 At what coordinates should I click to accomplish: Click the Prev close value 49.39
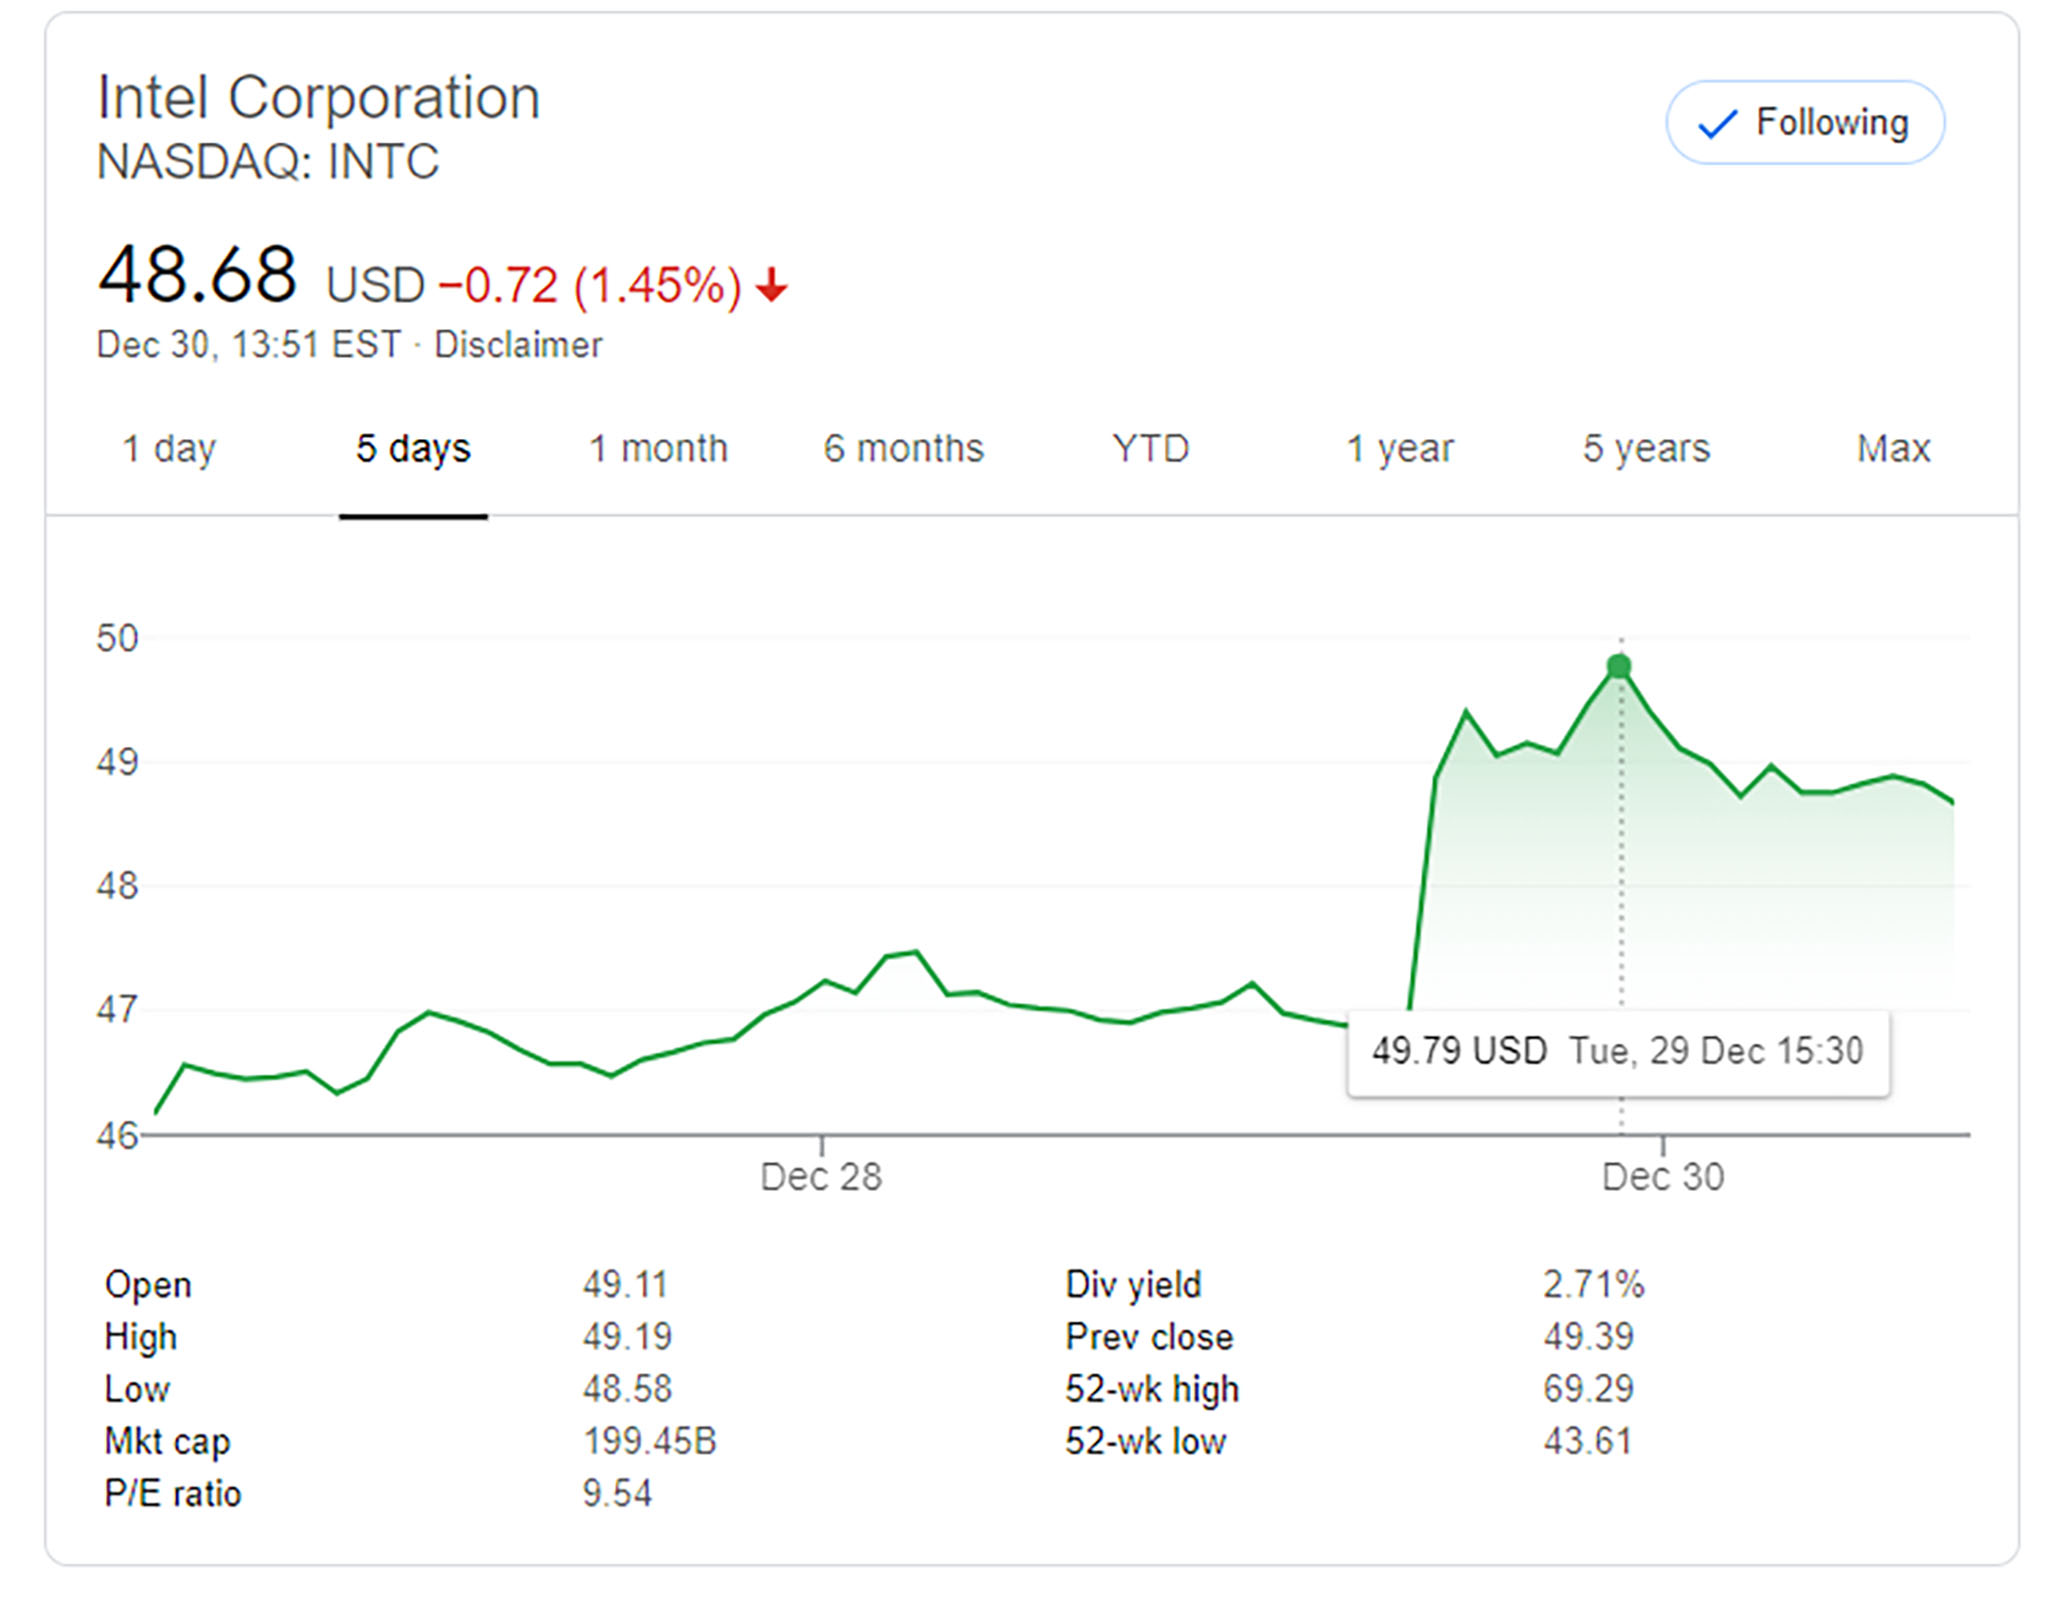[1588, 1337]
